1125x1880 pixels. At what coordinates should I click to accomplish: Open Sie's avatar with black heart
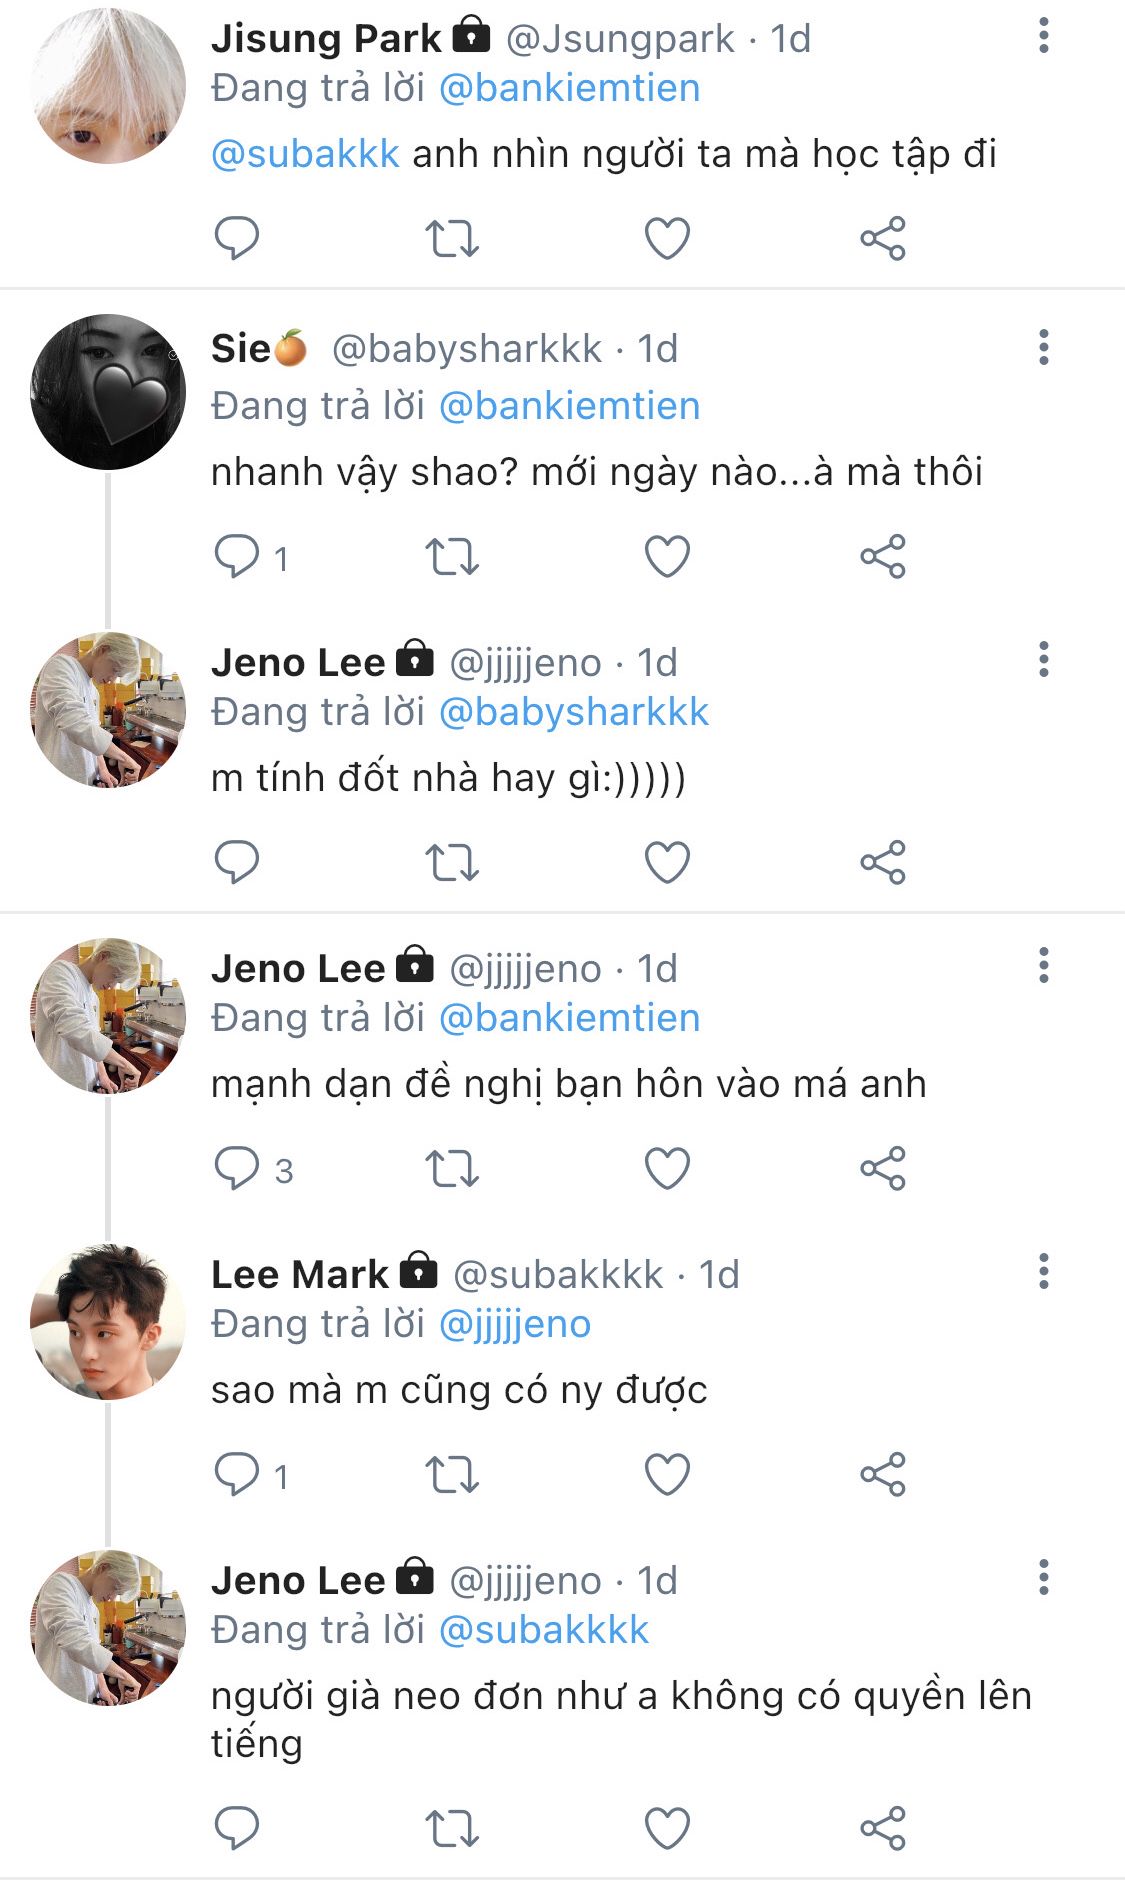tap(108, 392)
